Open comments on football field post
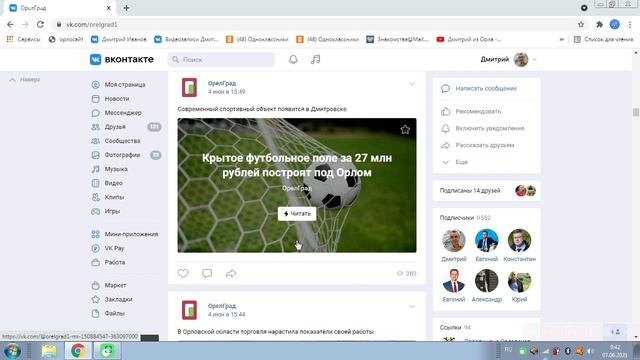 pyautogui.click(x=207, y=273)
